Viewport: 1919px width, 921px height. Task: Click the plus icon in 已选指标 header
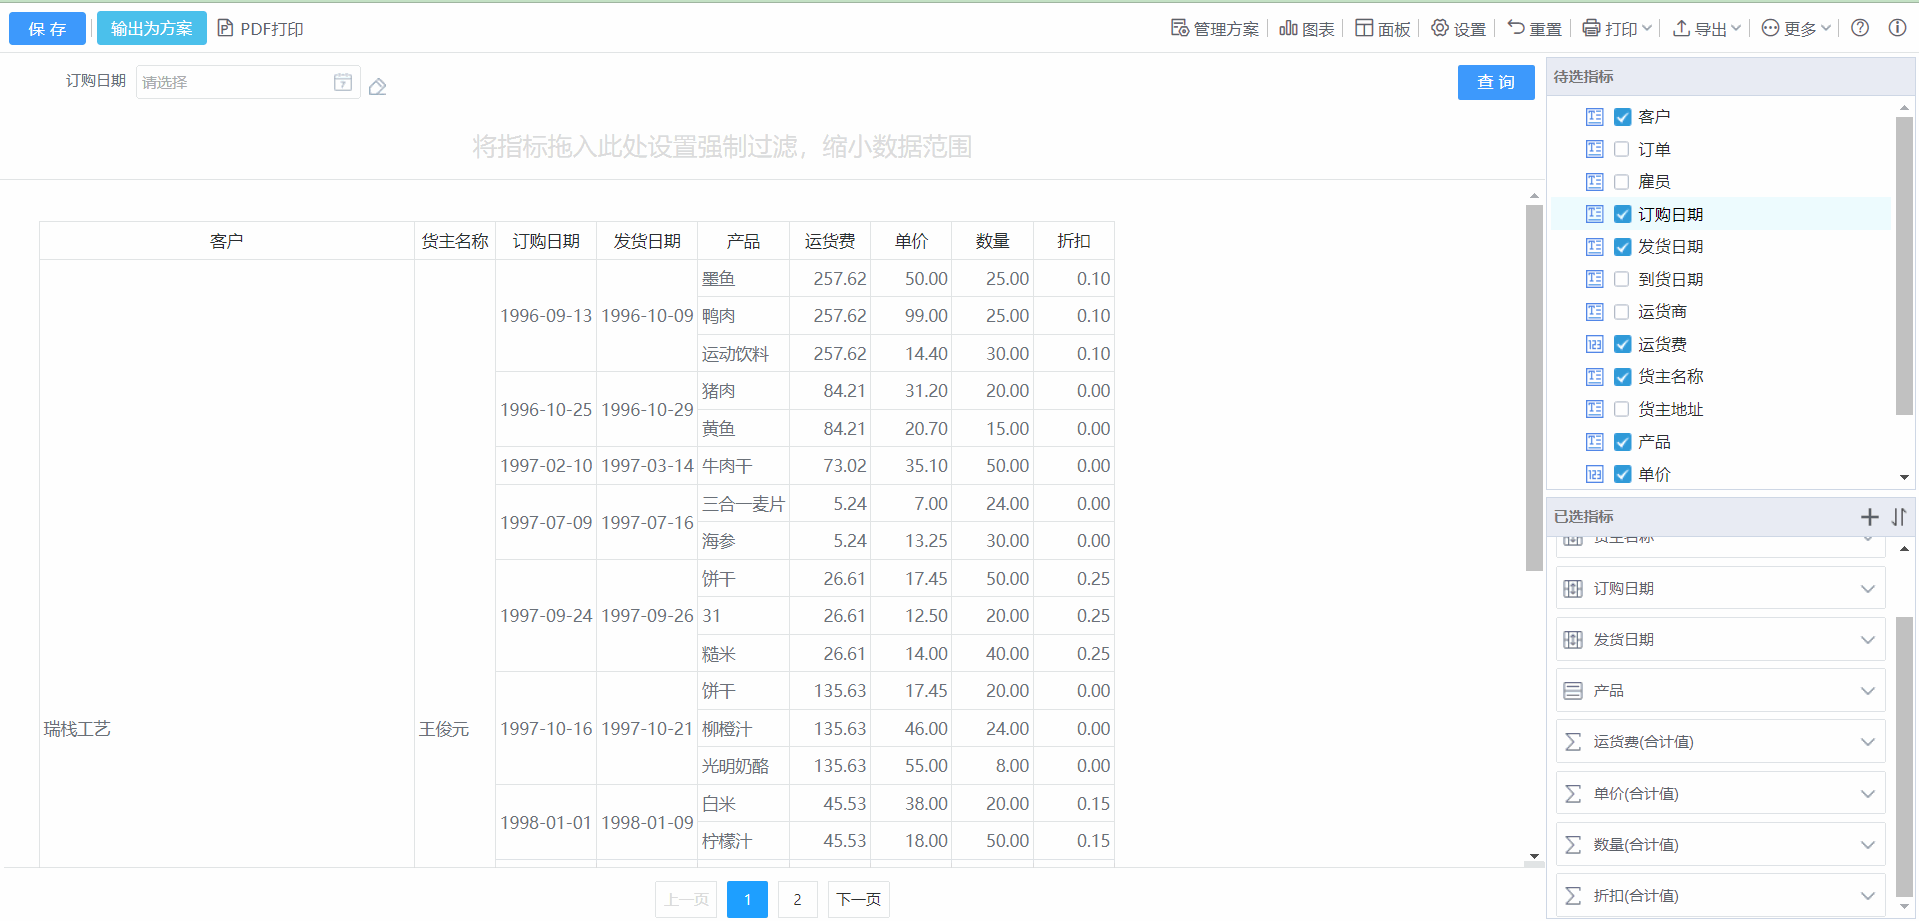click(1869, 517)
